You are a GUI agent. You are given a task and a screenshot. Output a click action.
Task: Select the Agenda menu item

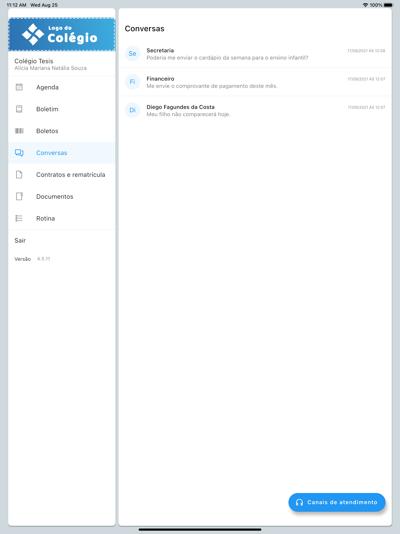62,87
